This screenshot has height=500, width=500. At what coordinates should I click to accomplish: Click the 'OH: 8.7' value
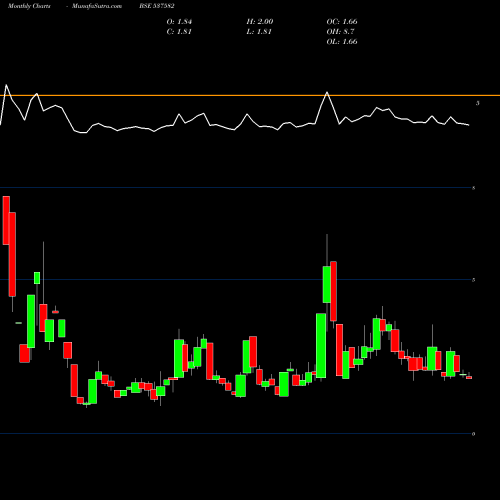coord(340,32)
